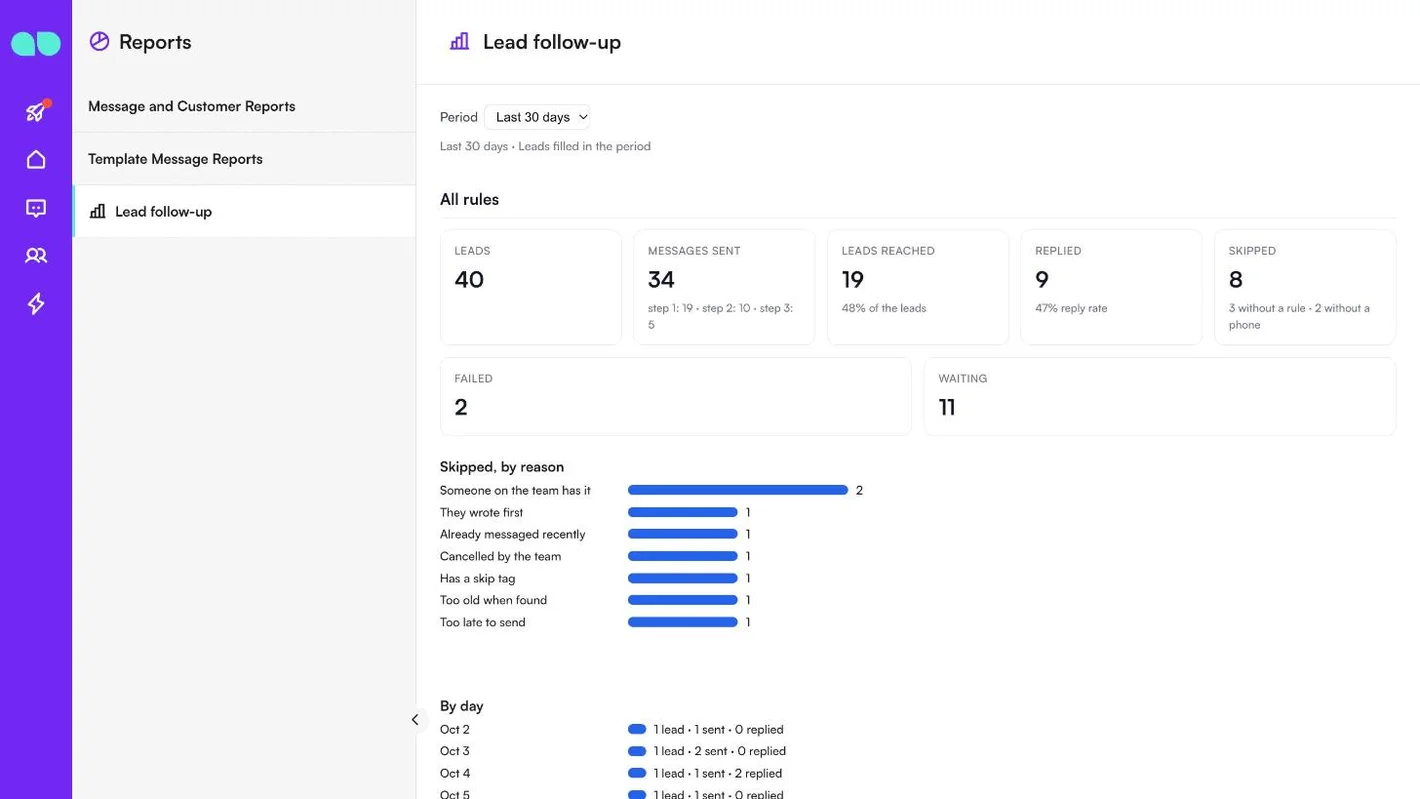Screen dimensions: 1420x799
Task: Click the 'Has a skip tag' label
Action: click(x=477, y=578)
